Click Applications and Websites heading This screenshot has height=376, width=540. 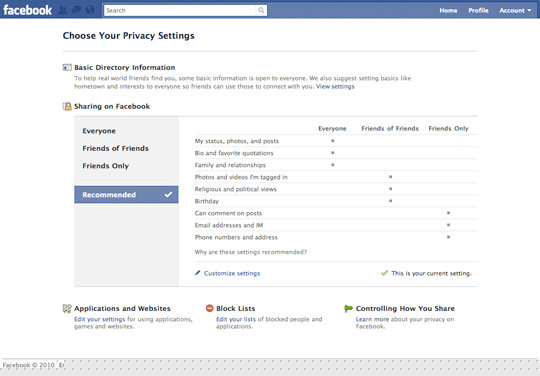click(x=122, y=309)
